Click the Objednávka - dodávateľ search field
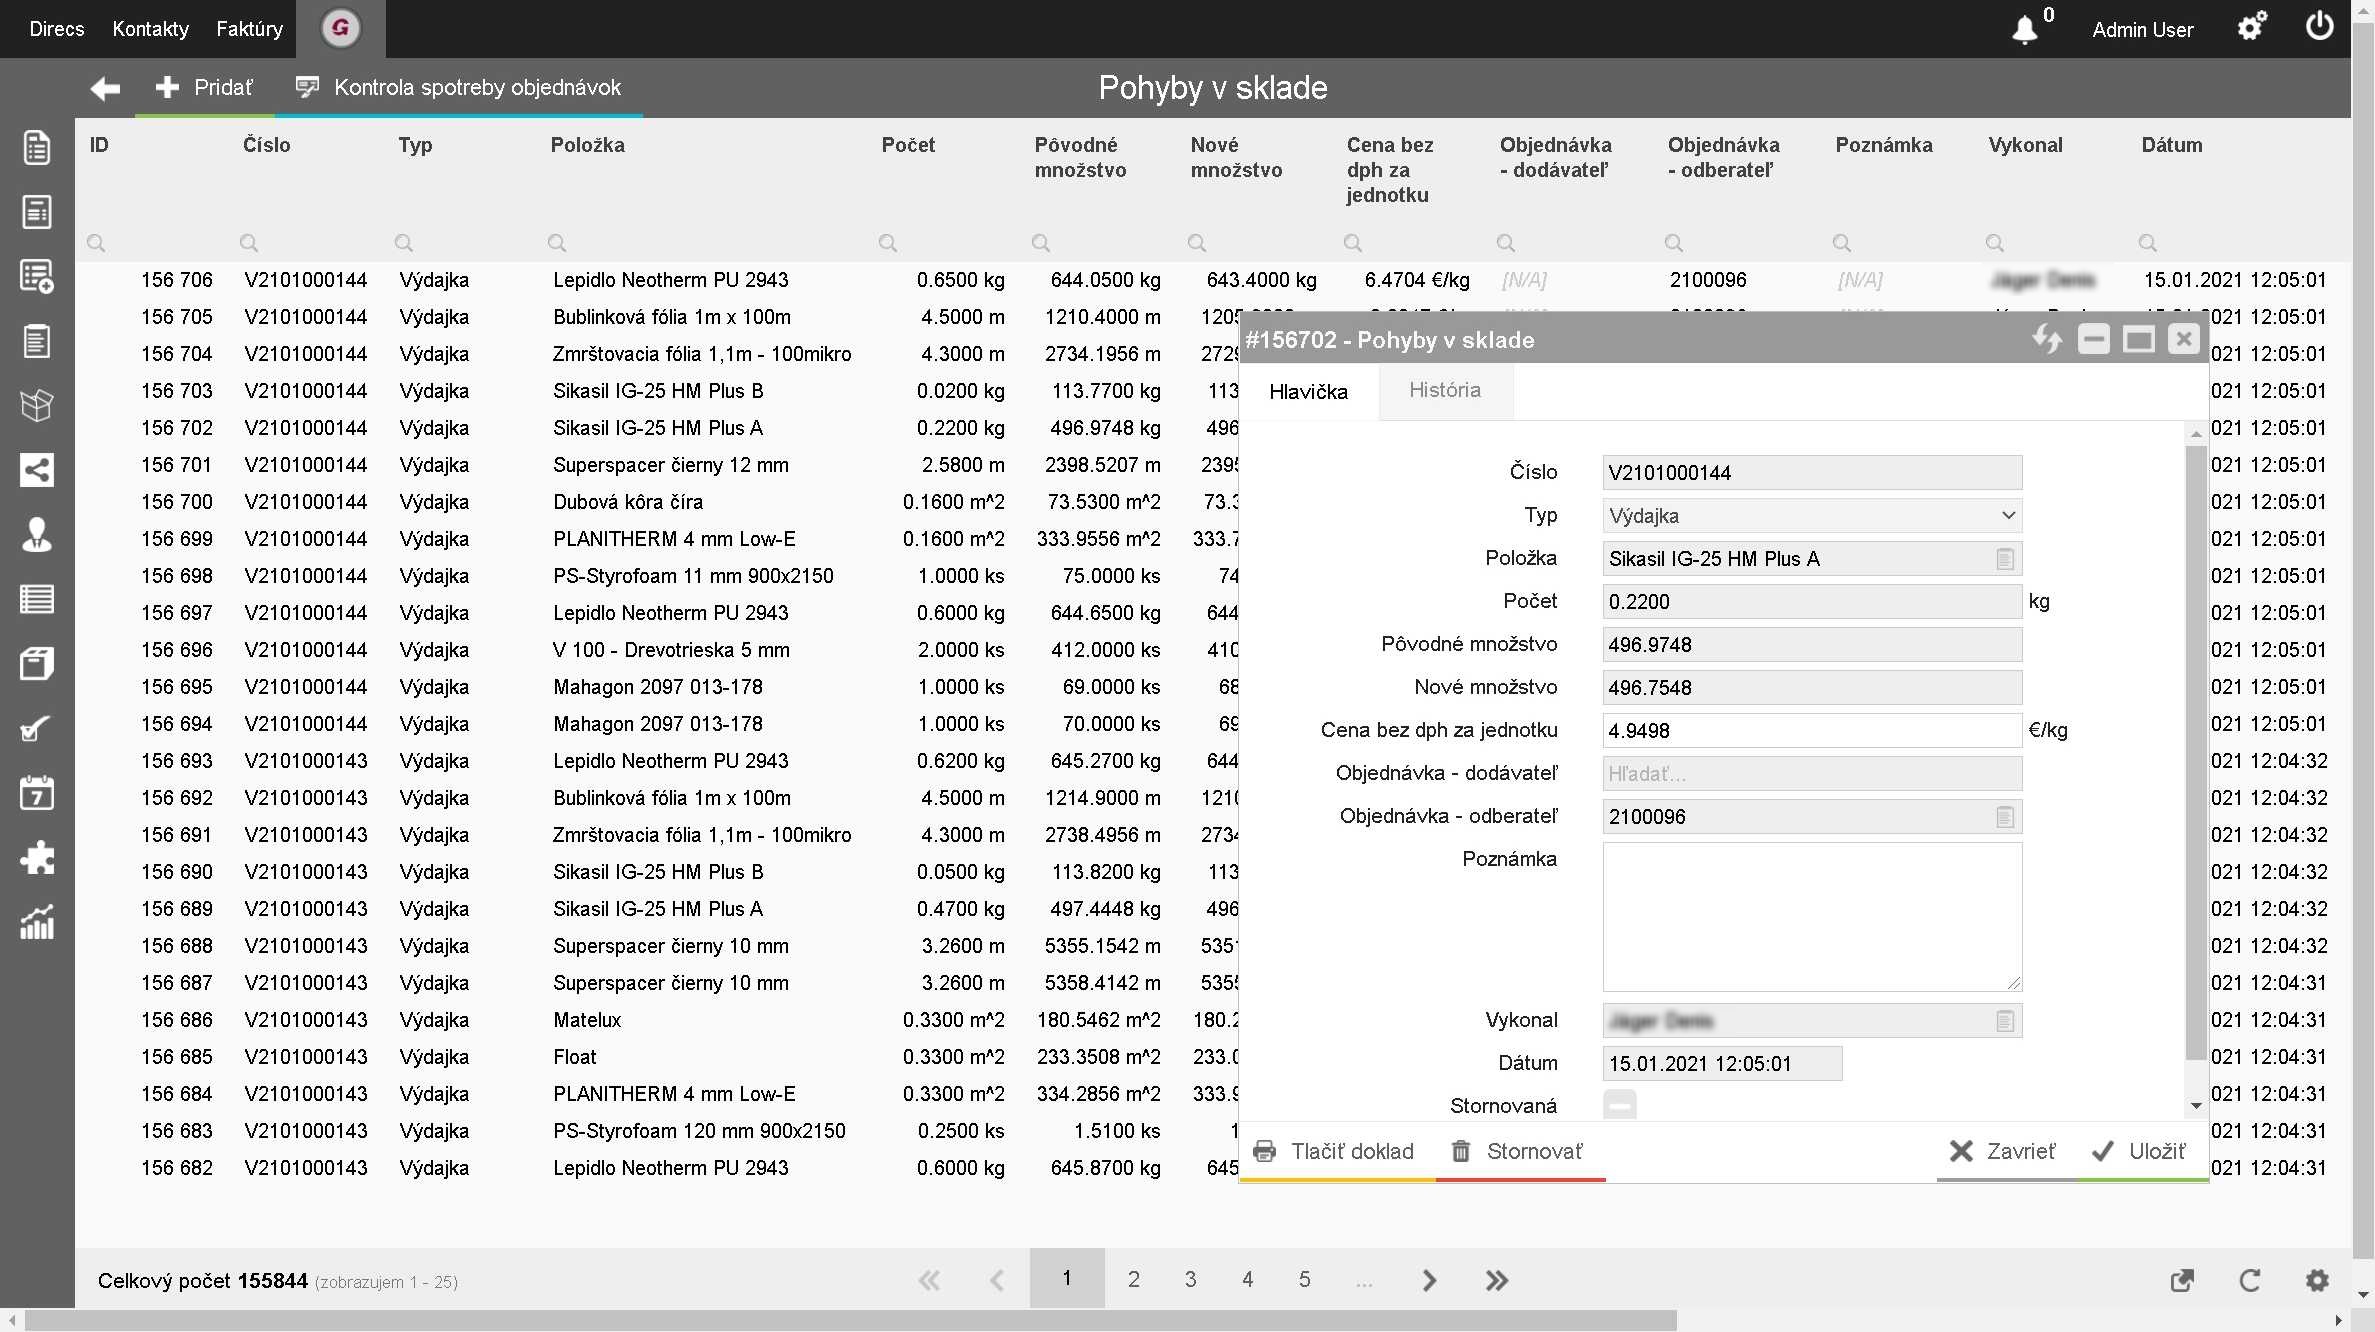 click(1812, 774)
